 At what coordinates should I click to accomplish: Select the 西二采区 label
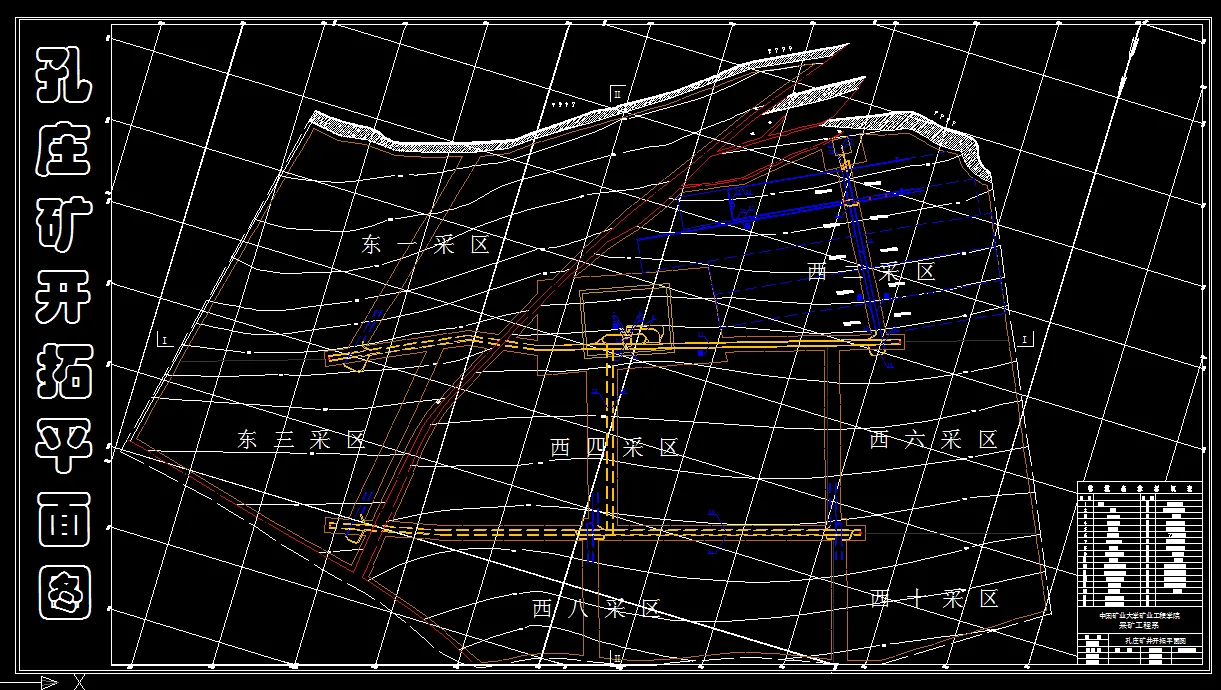[x=871, y=271]
